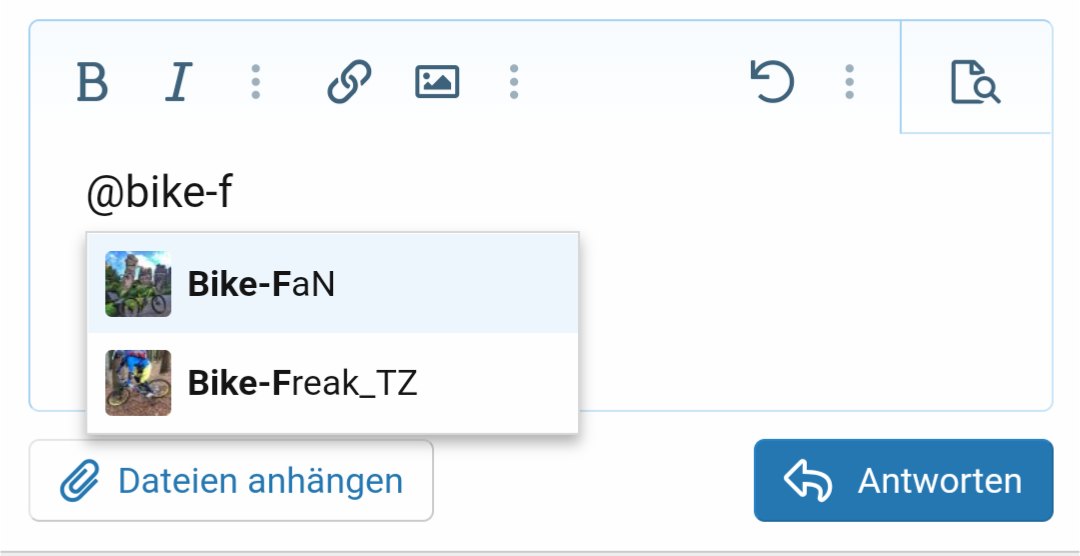Image resolution: width=1080 pixels, height=556 pixels.
Task: Click the Bike-FaN avatar thumbnail
Action: [138, 284]
